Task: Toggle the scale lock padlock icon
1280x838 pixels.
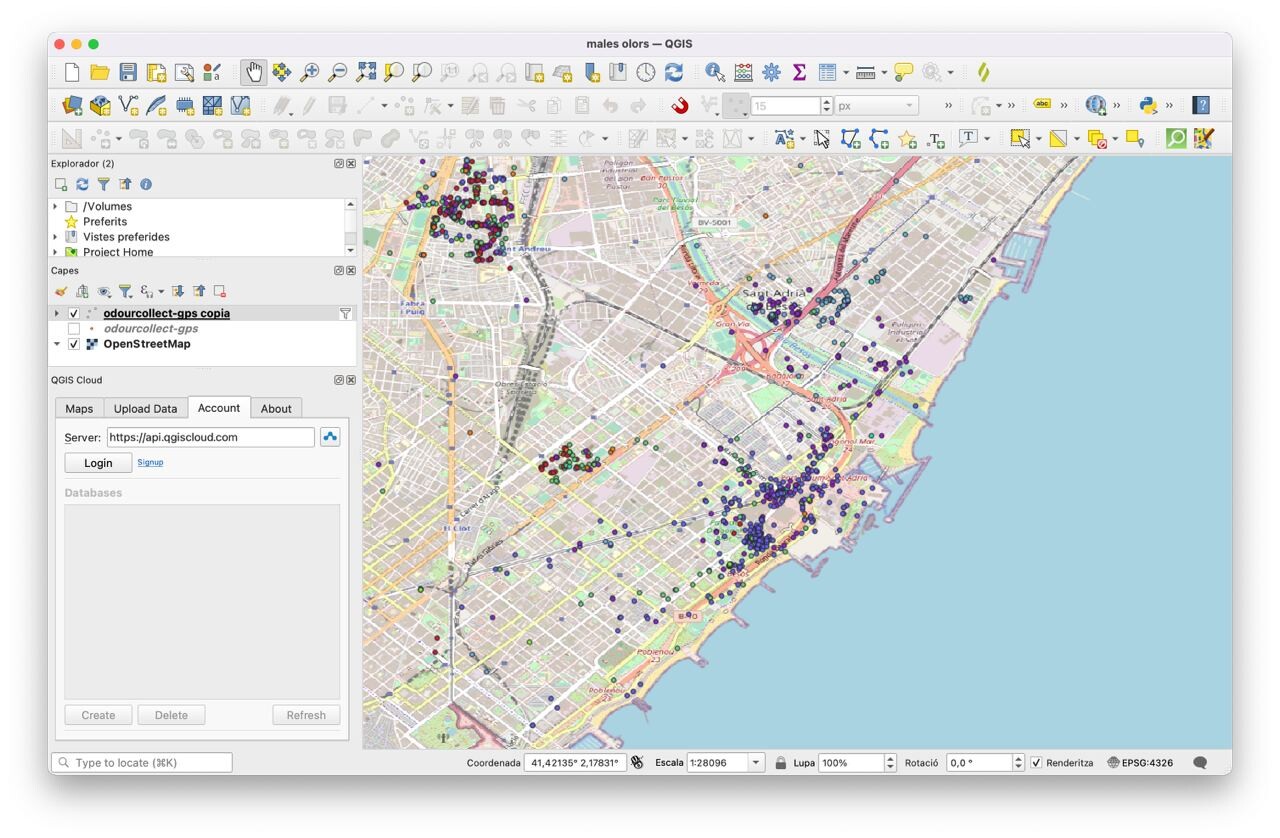Action: coord(781,763)
